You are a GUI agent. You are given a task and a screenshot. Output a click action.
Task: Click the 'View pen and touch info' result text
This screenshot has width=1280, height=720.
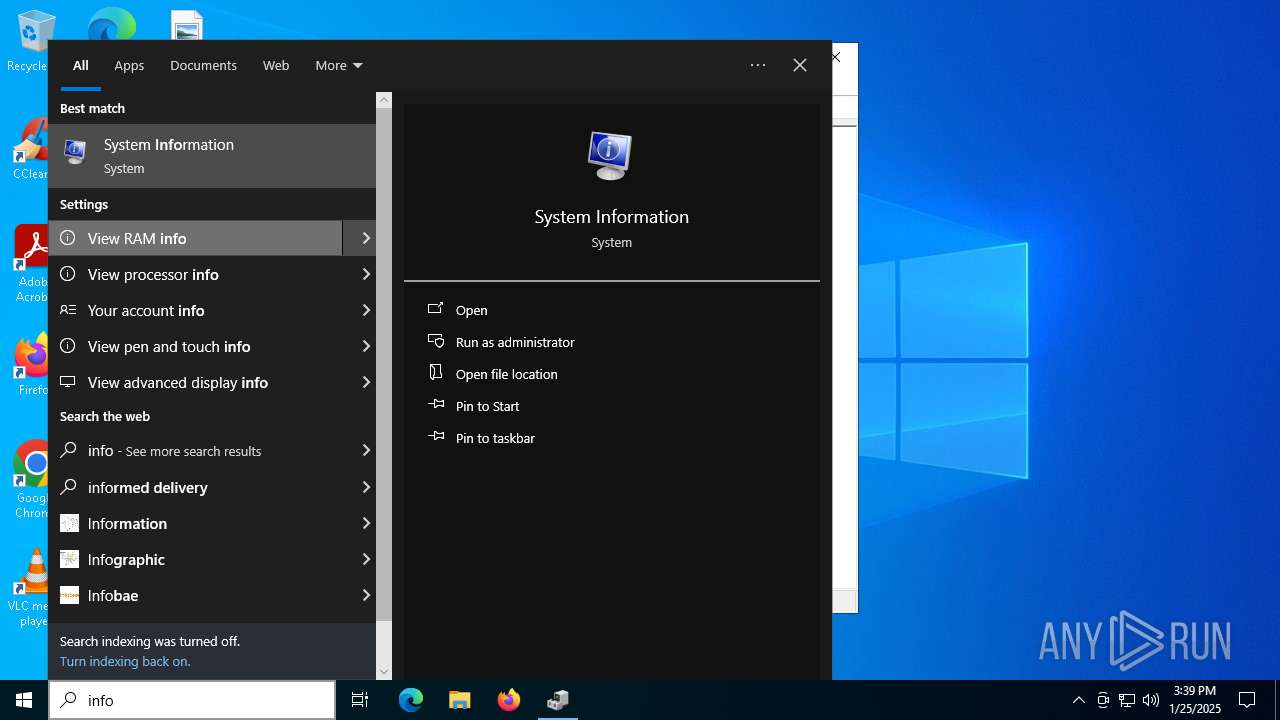[x=169, y=346]
